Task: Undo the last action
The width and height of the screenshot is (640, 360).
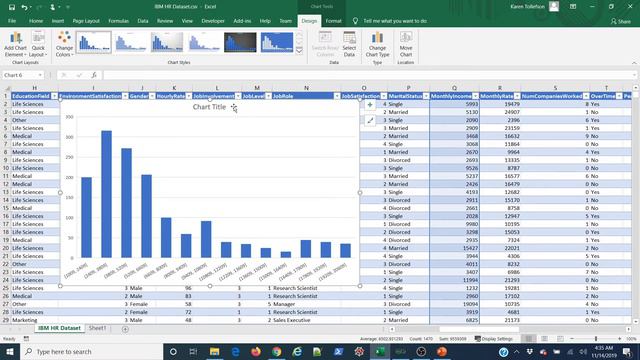Action: click(x=24, y=7)
